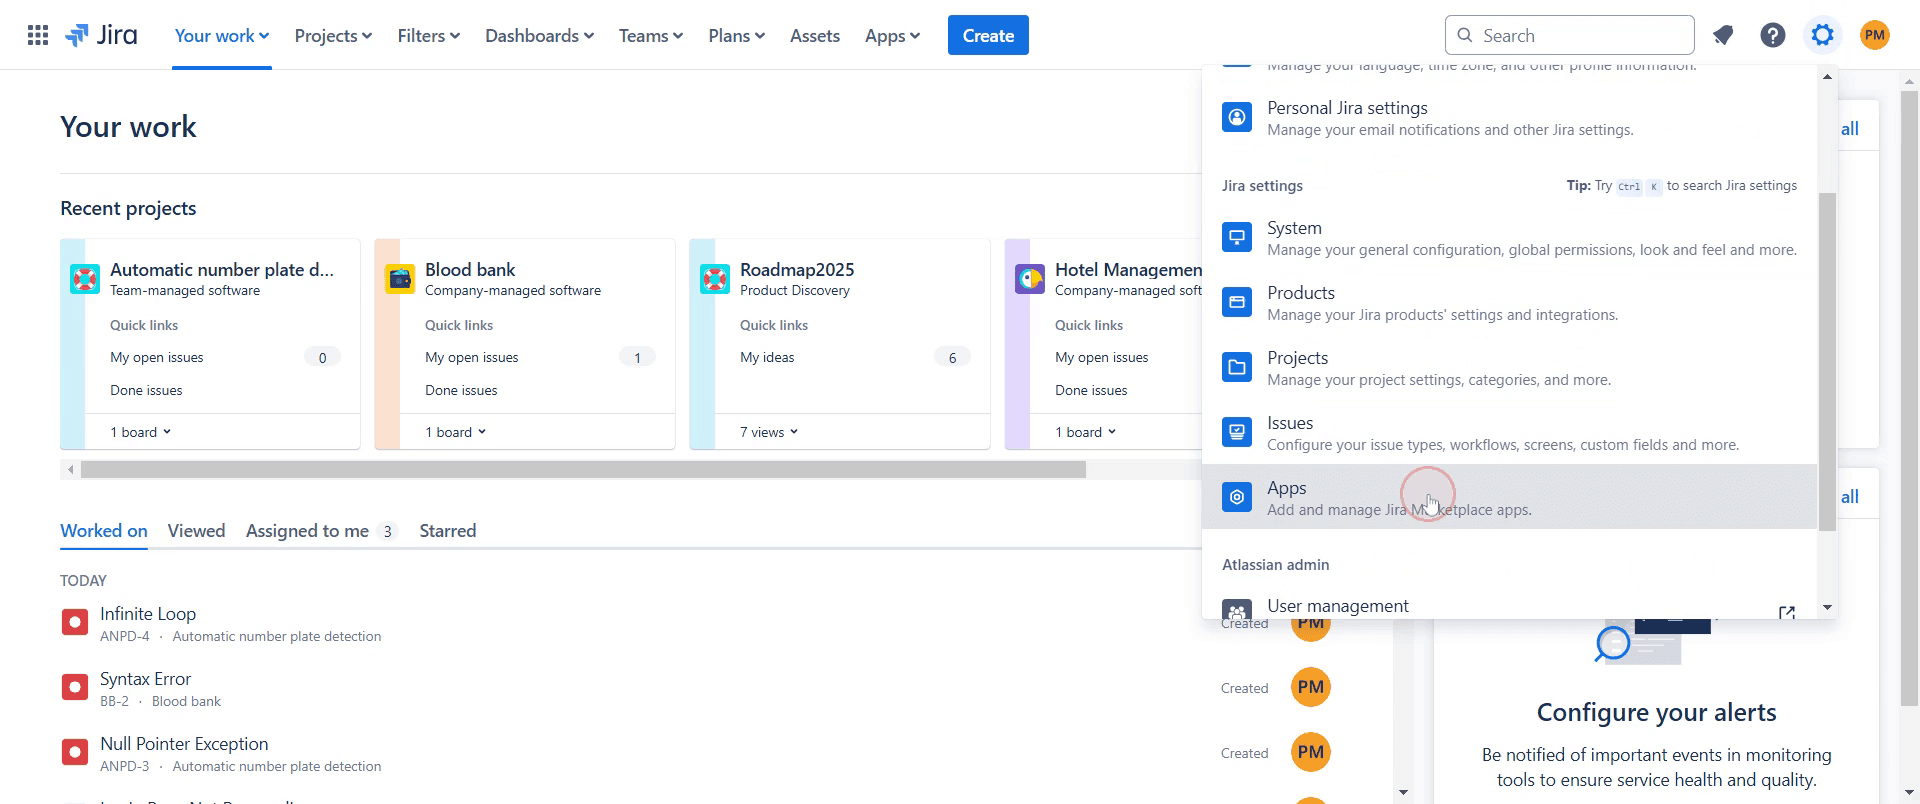Switch to the Assigned to me tab
1920x804 pixels.
pos(321,531)
